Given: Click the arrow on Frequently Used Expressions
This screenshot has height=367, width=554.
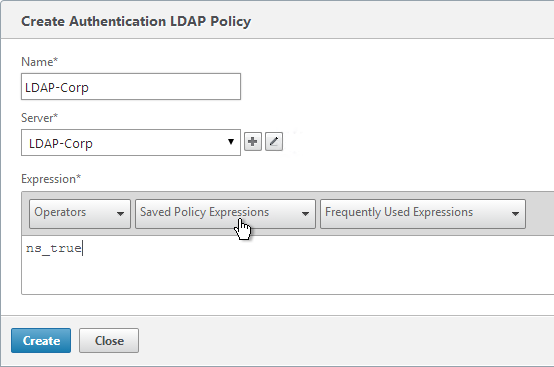Looking at the screenshot, I should tap(515, 214).
